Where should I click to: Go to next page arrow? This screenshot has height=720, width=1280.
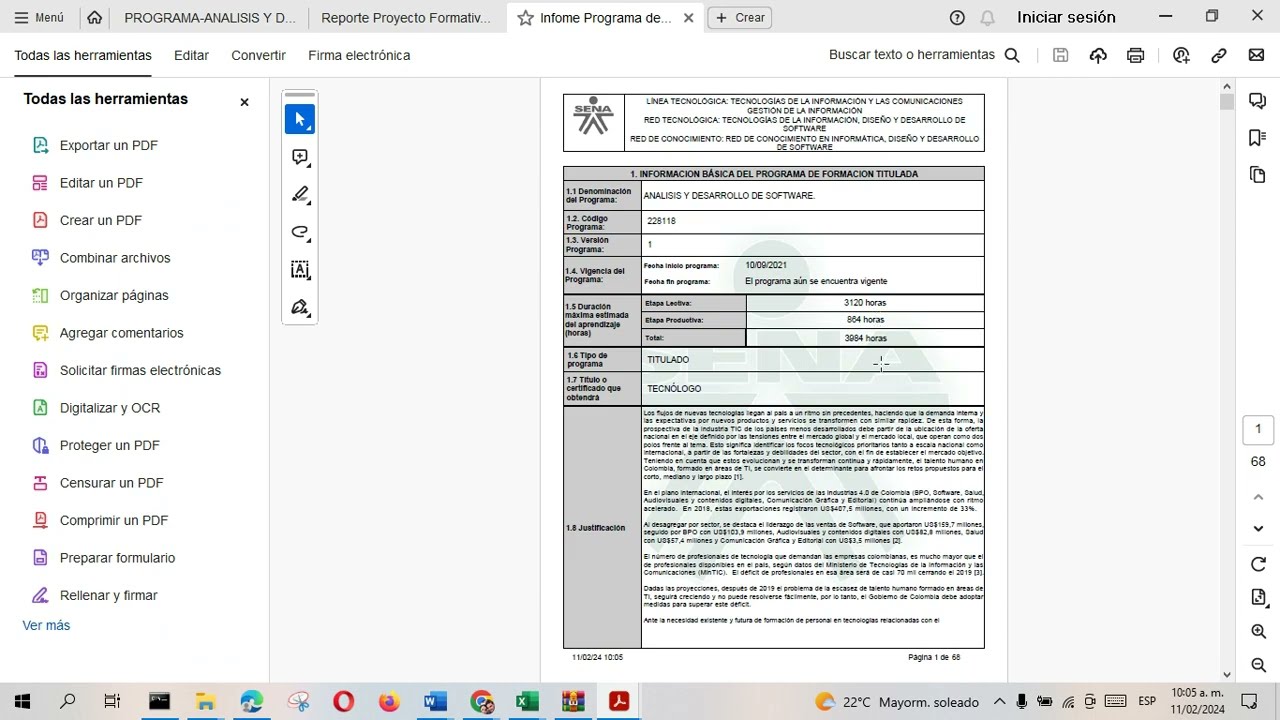[1258, 529]
